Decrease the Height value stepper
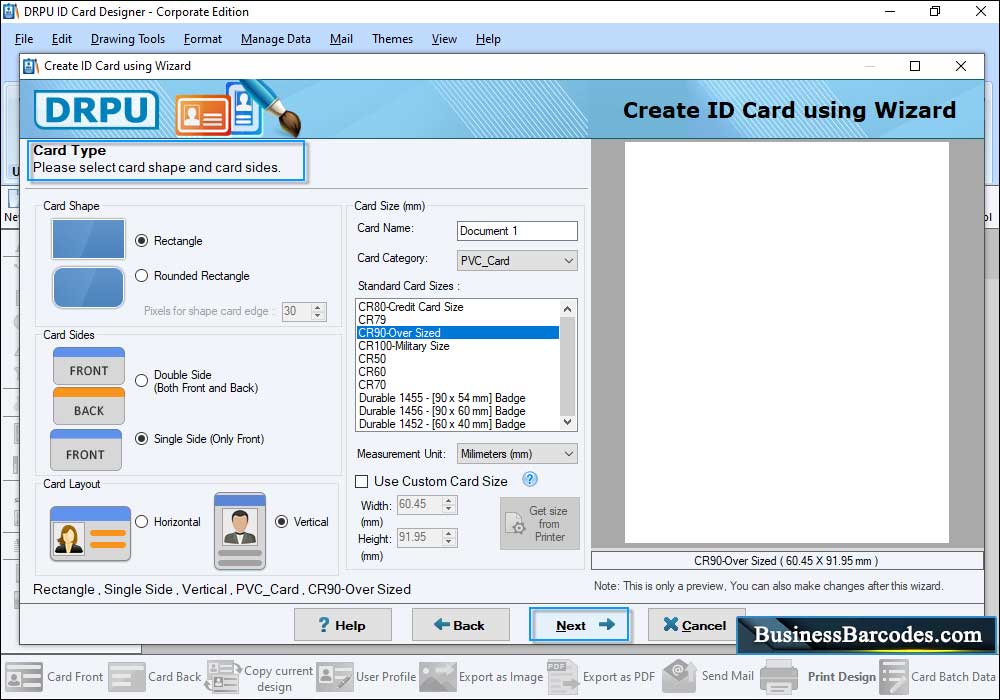Screen dimensions: 1000x700 tap(449, 542)
